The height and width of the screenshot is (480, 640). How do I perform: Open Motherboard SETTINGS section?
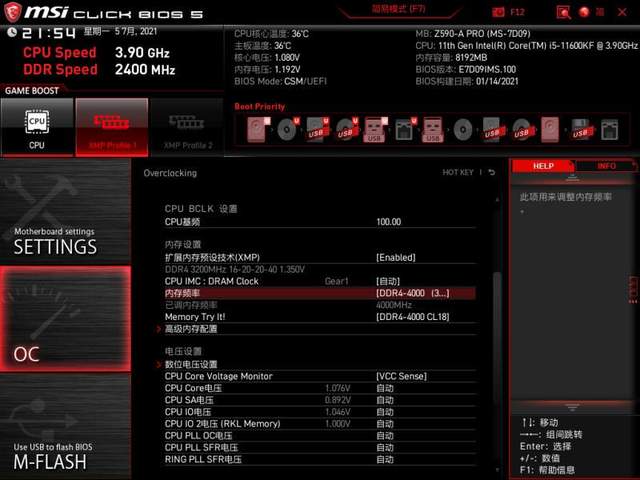coord(65,211)
